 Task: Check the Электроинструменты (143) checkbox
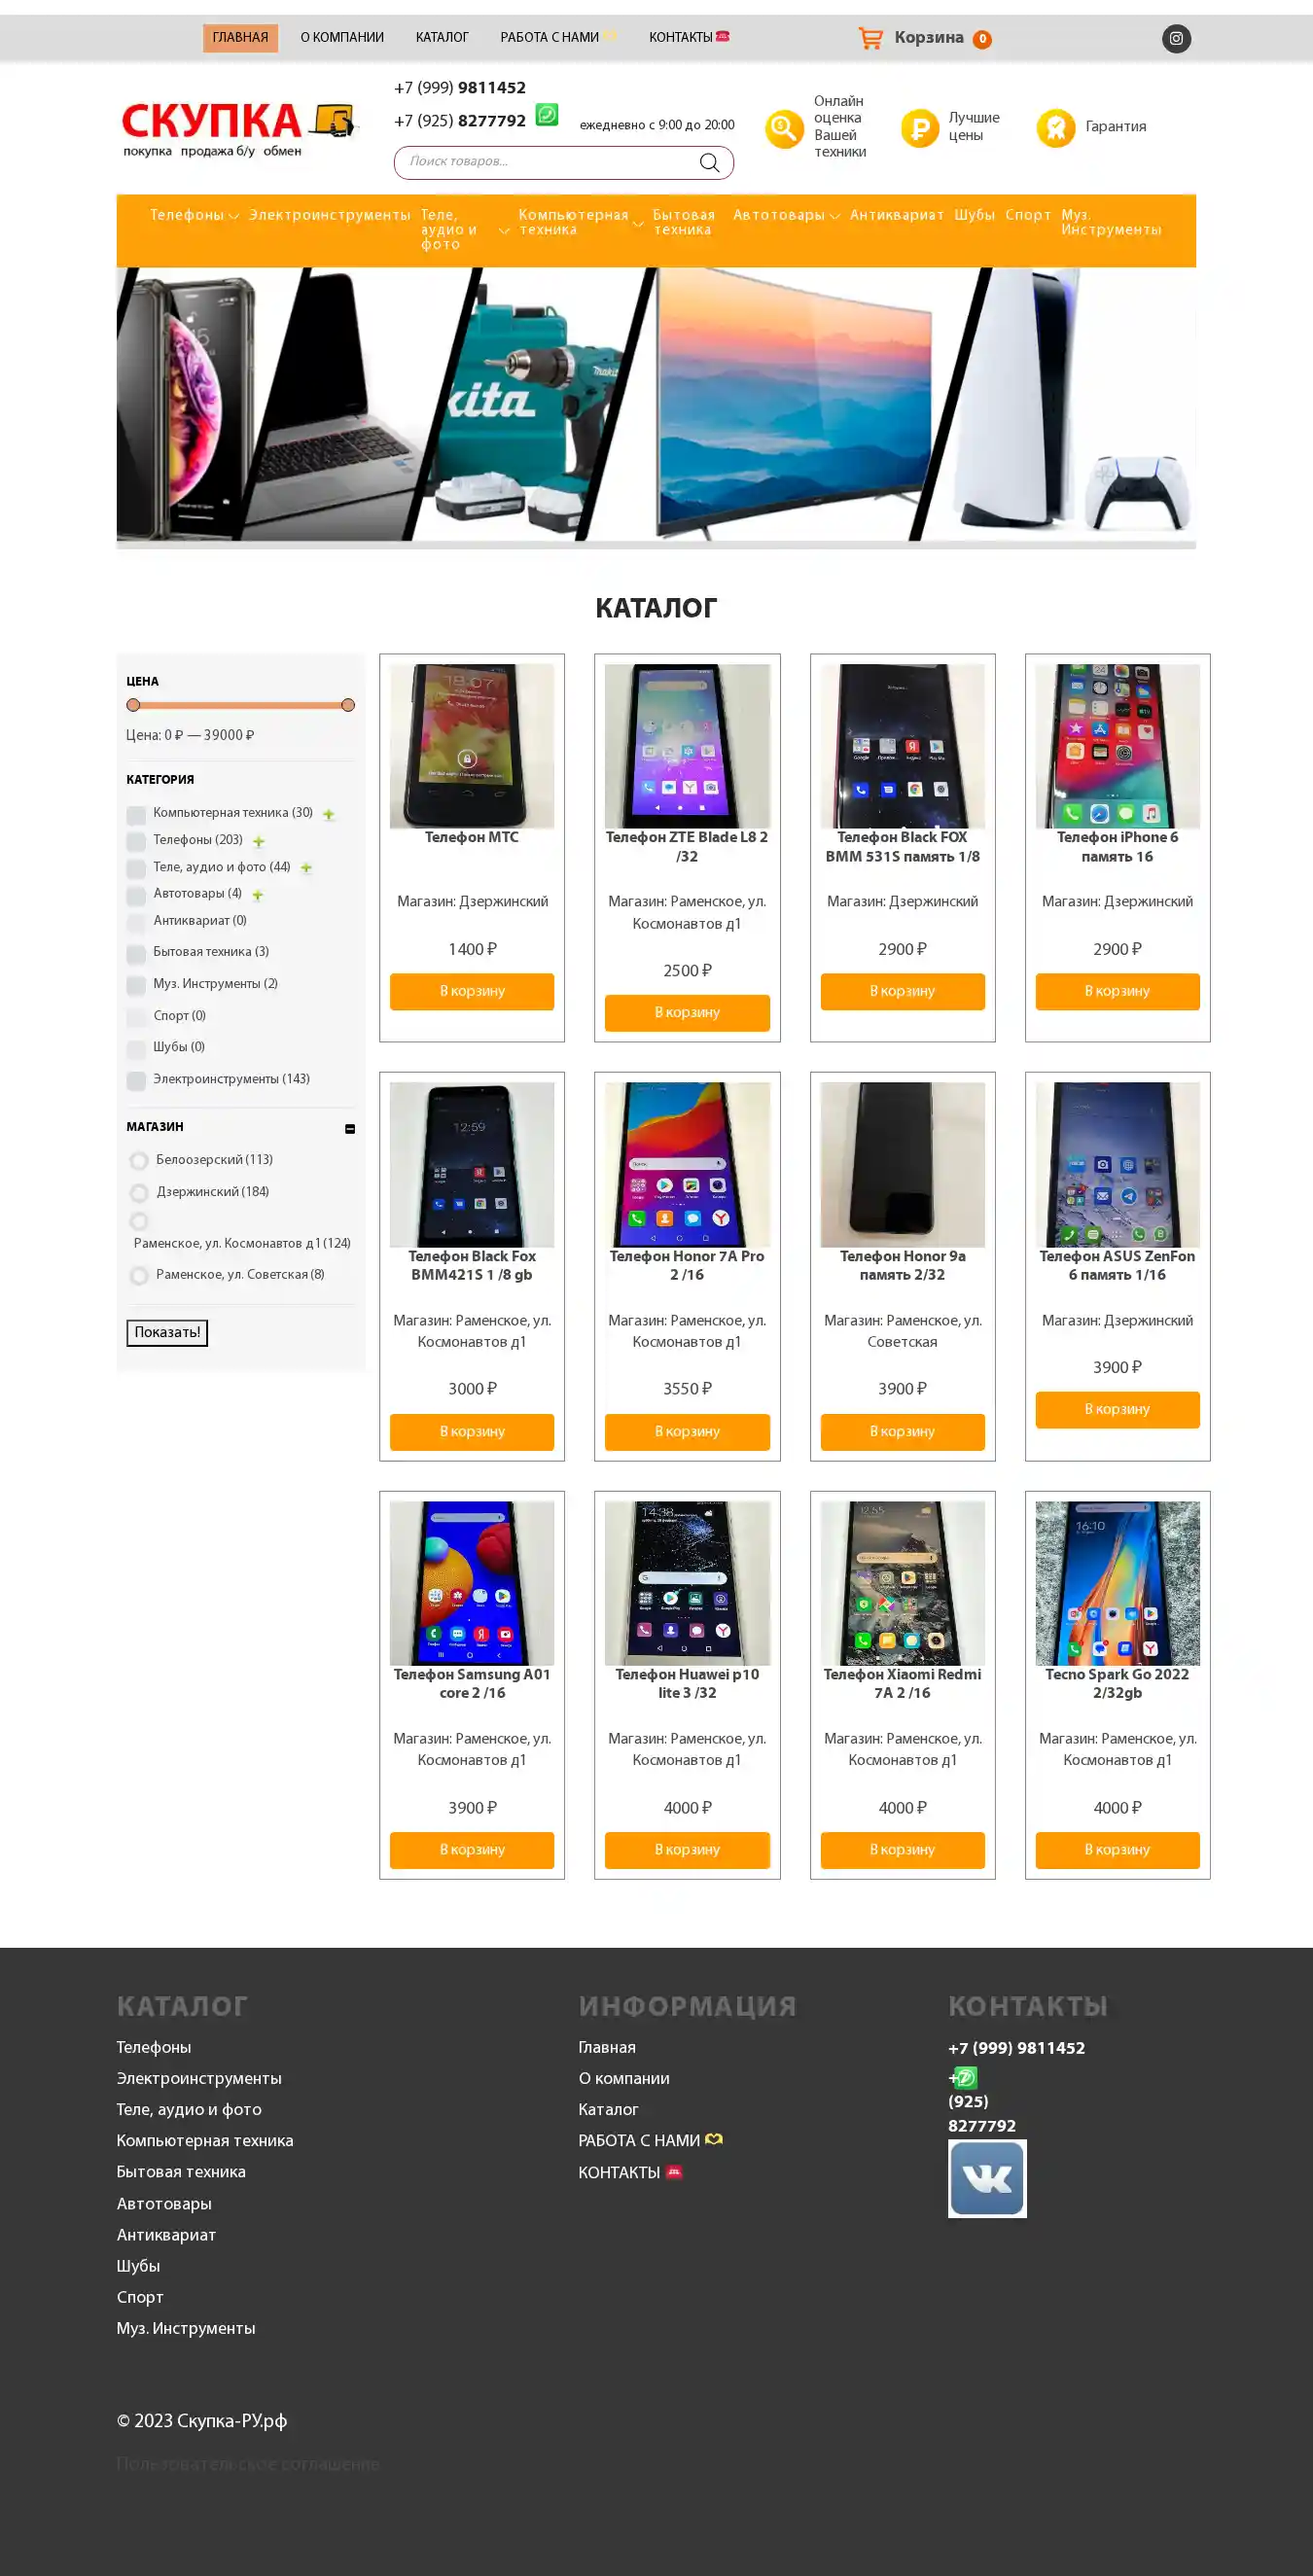pos(136,1080)
